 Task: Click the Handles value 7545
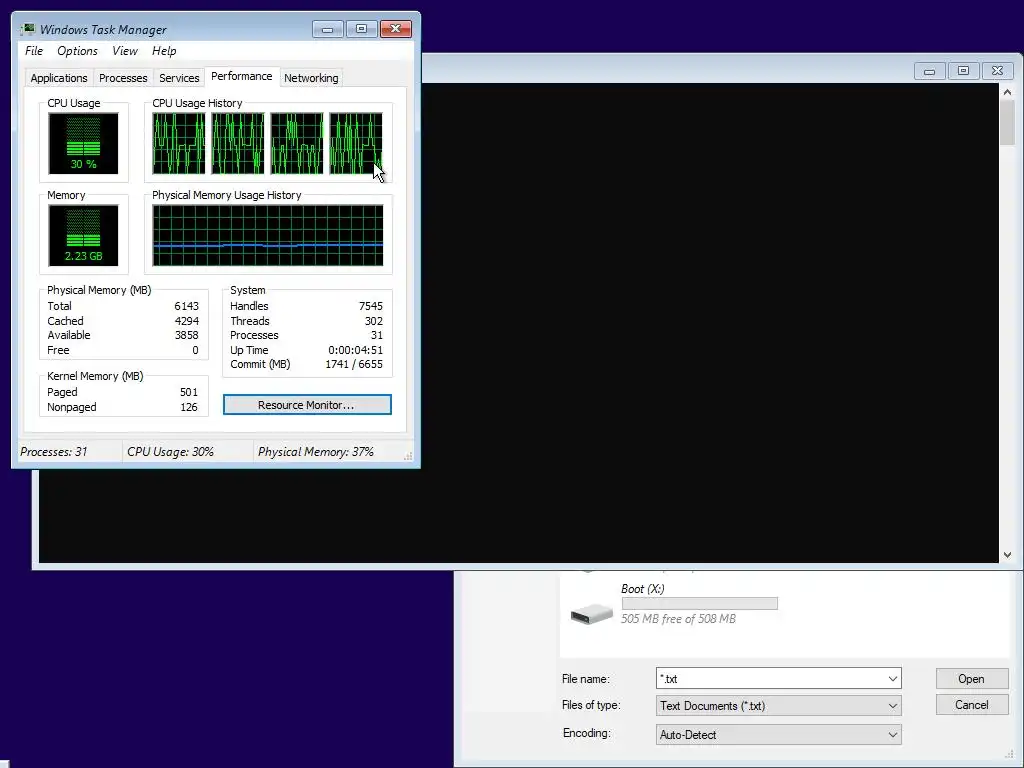click(x=370, y=306)
